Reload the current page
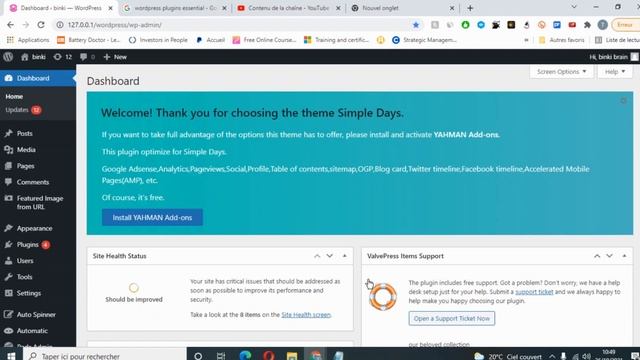 (41, 25)
